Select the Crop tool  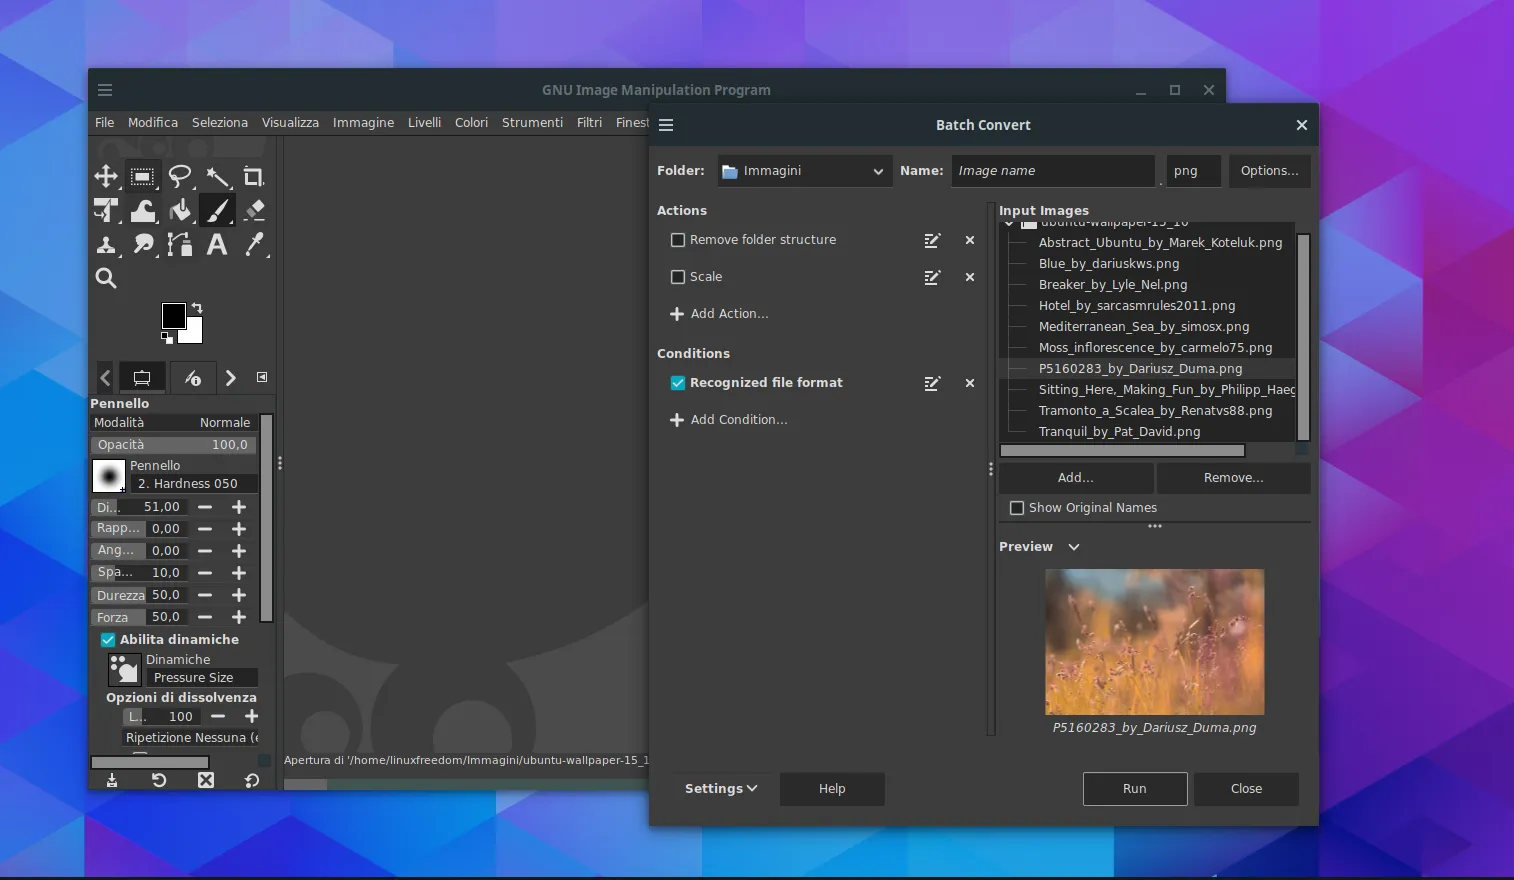(254, 177)
